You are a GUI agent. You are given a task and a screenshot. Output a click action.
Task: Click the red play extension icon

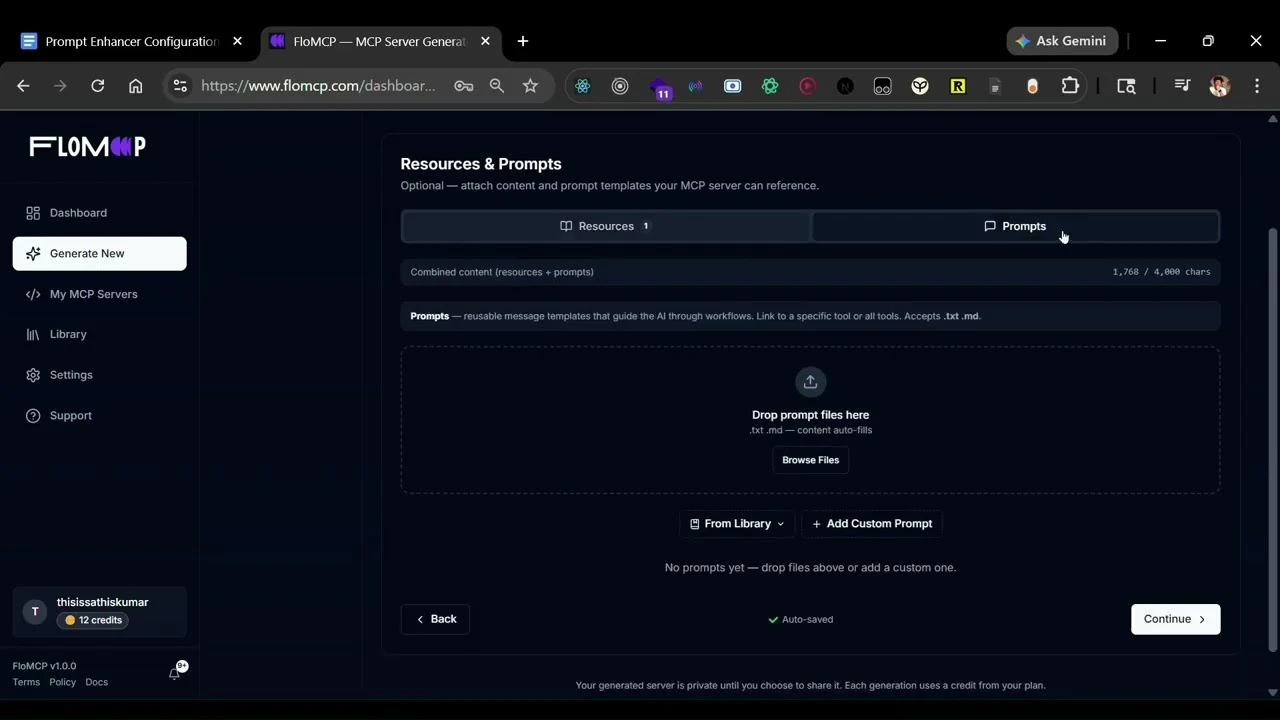pos(807,86)
